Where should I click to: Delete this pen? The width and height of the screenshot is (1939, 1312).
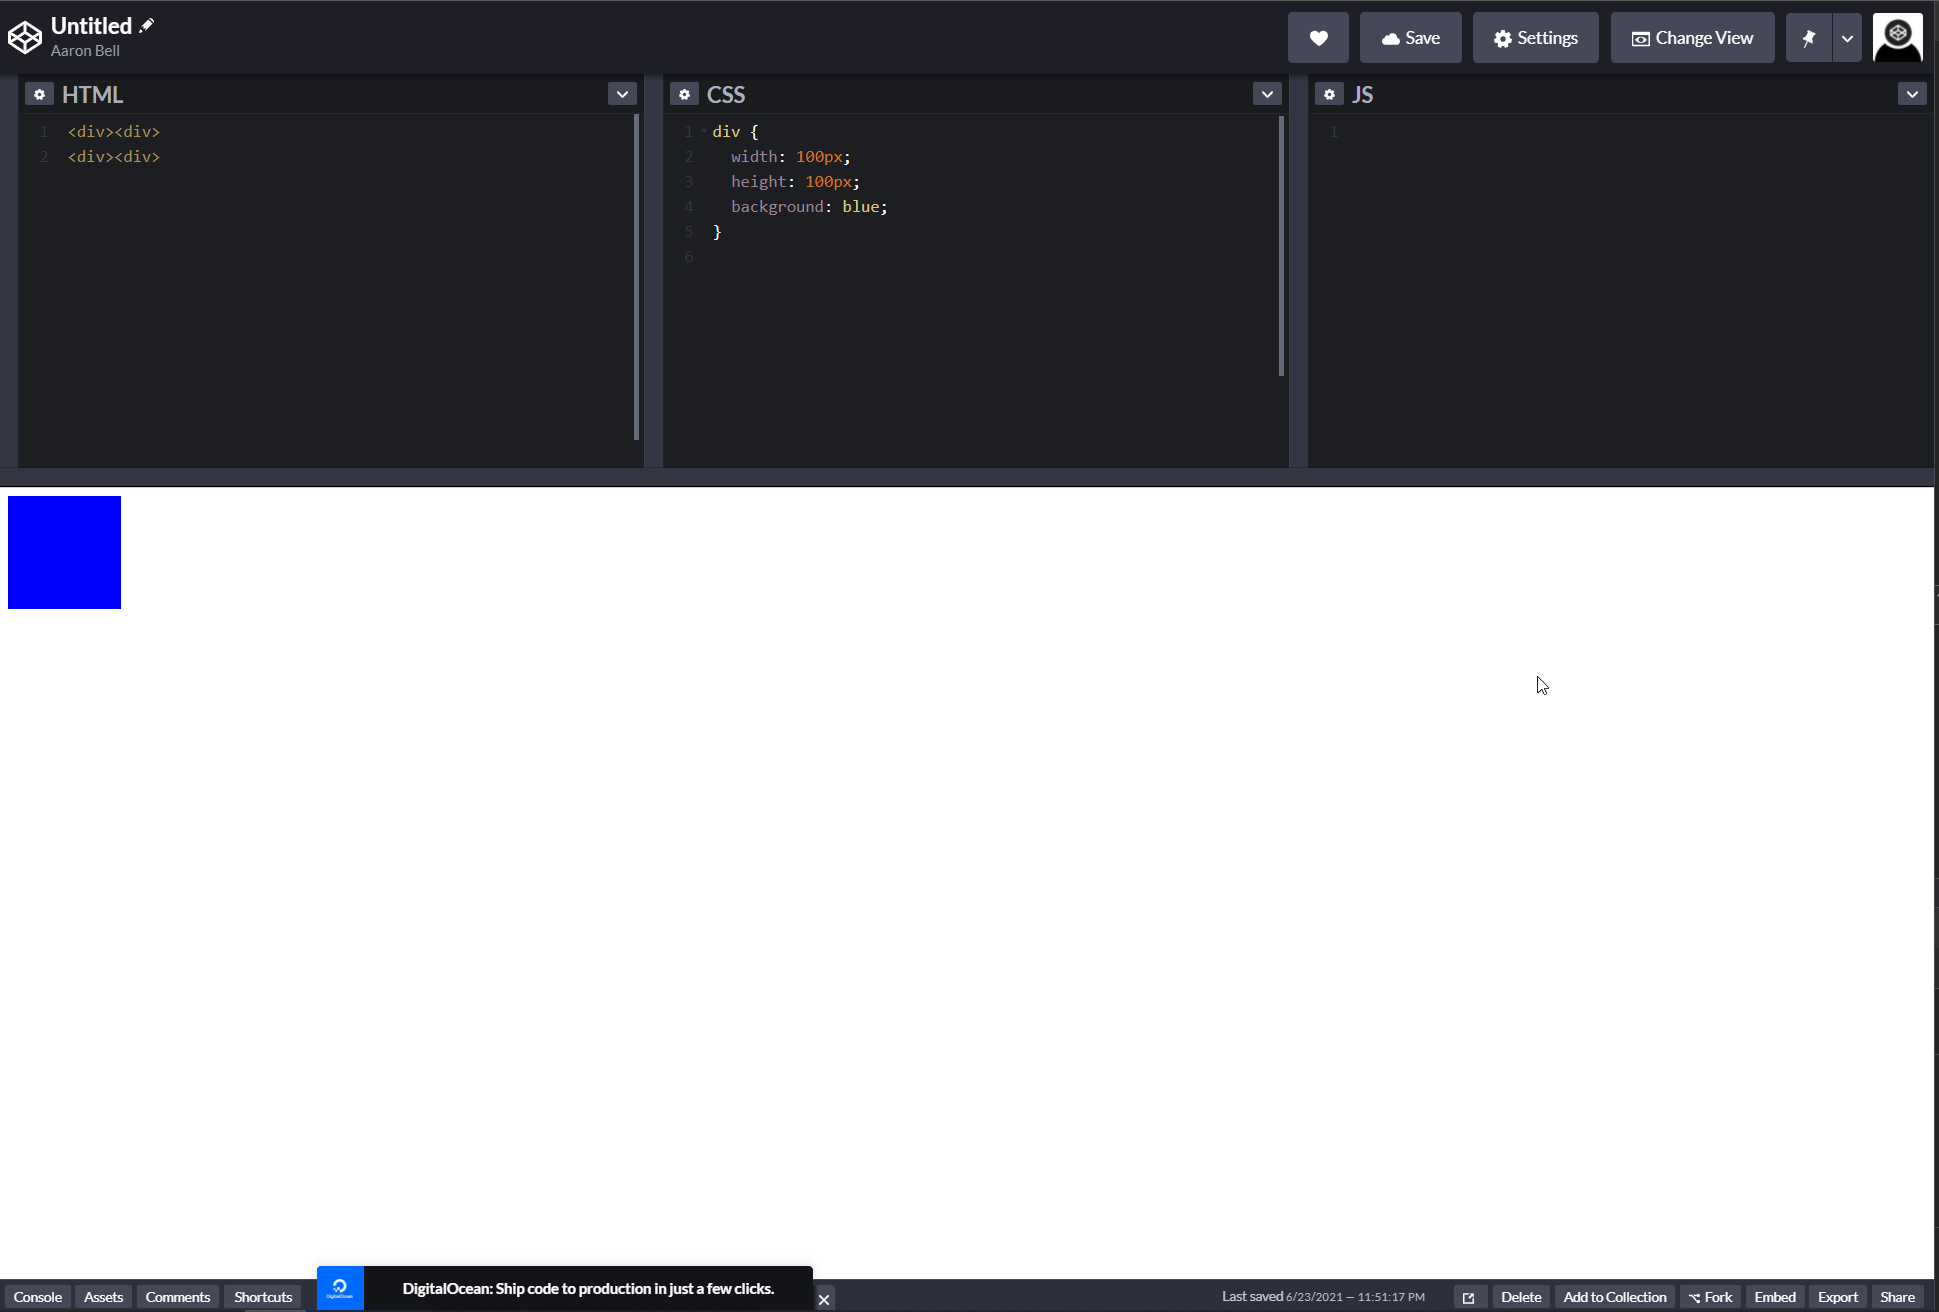pos(1521,1297)
